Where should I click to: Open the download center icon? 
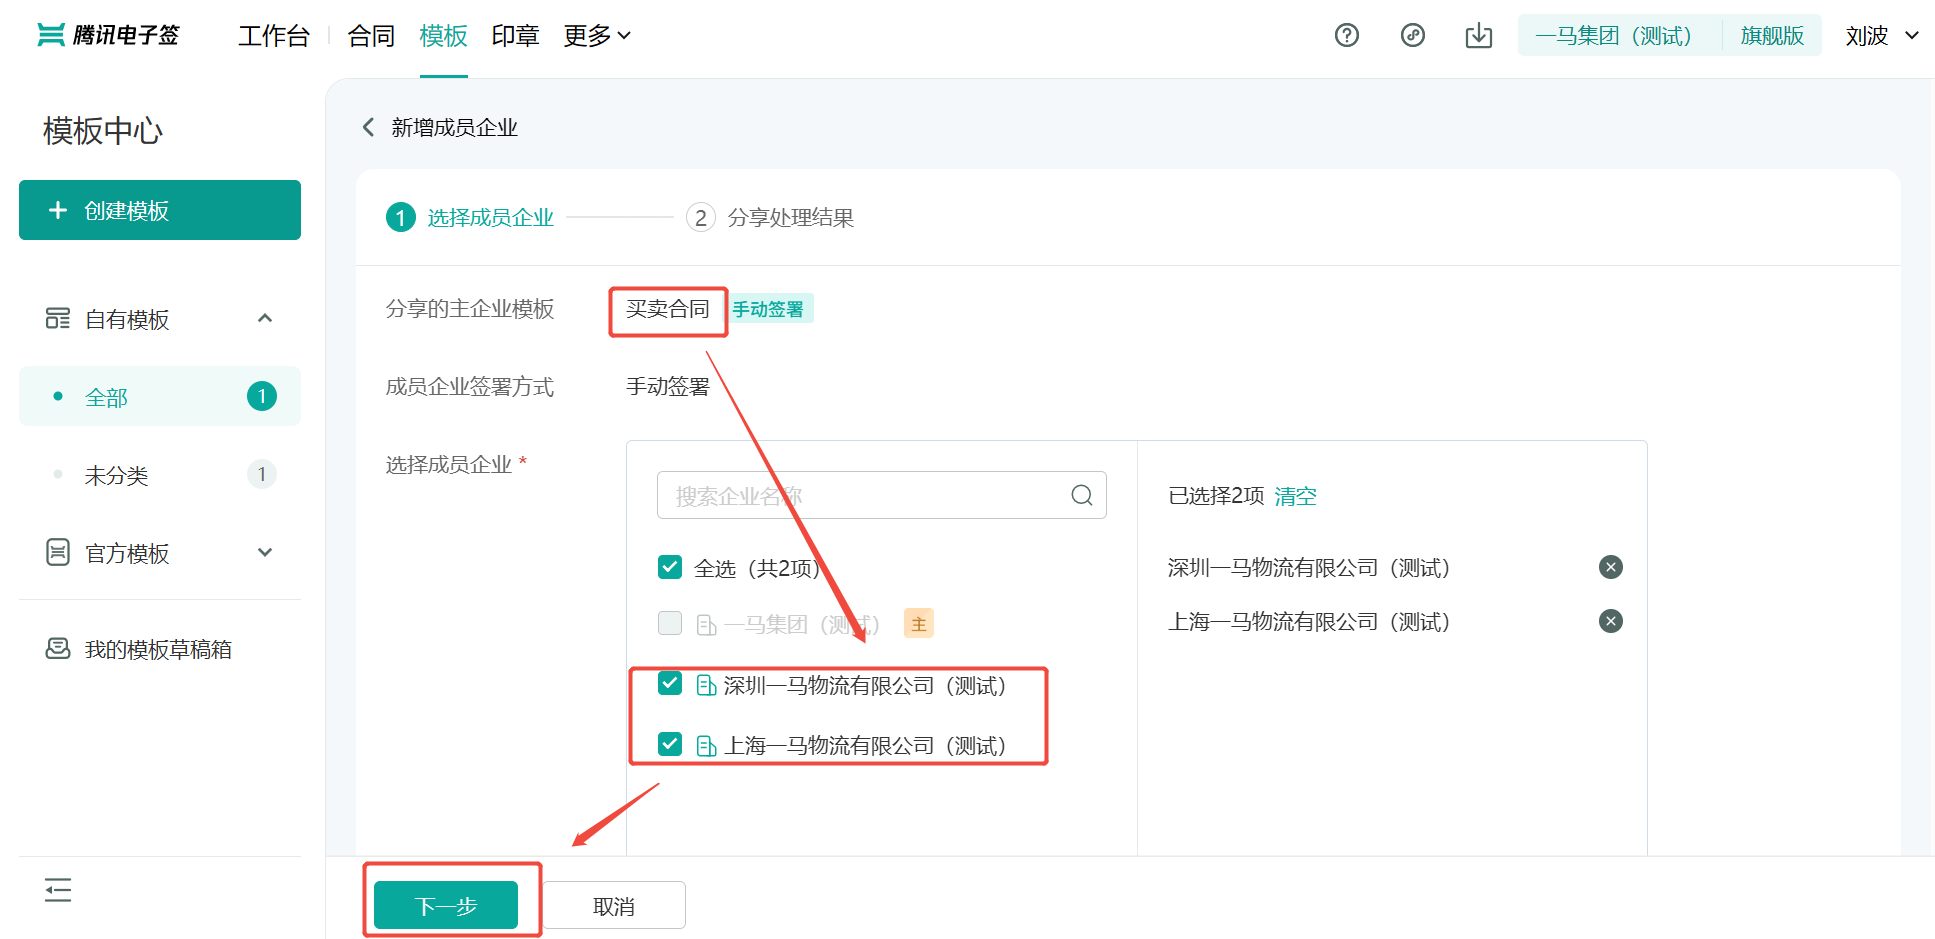(x=1479, y=36)
